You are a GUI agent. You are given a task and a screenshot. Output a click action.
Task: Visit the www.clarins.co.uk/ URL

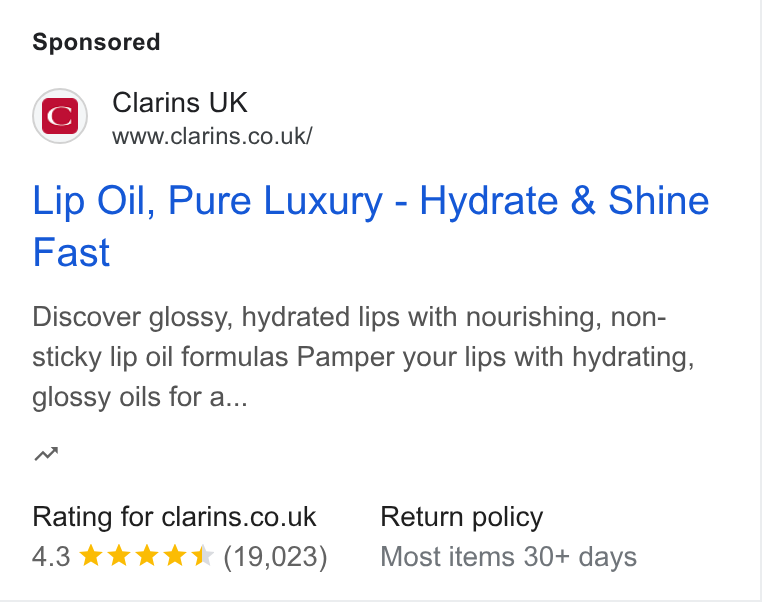tap(212, 136)
